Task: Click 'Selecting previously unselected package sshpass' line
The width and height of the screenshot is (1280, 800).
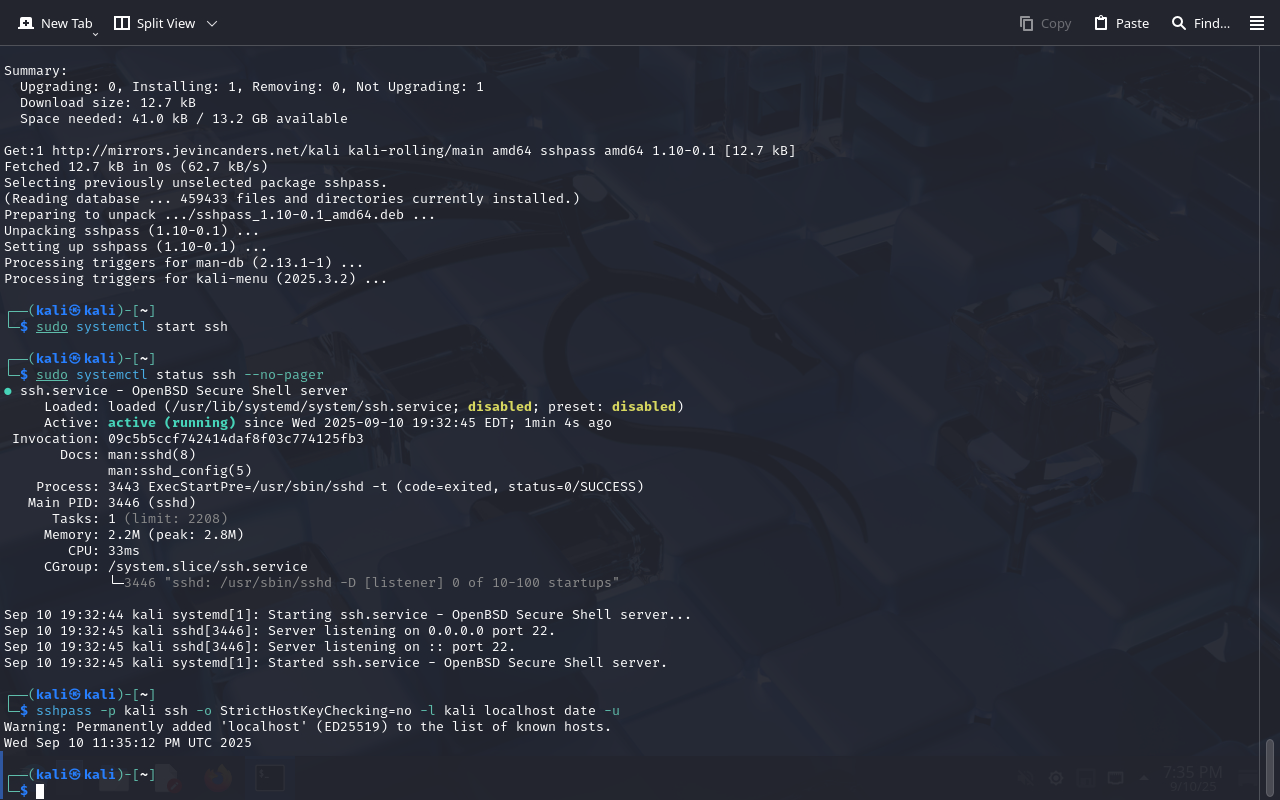Action: tap(196, 183)
